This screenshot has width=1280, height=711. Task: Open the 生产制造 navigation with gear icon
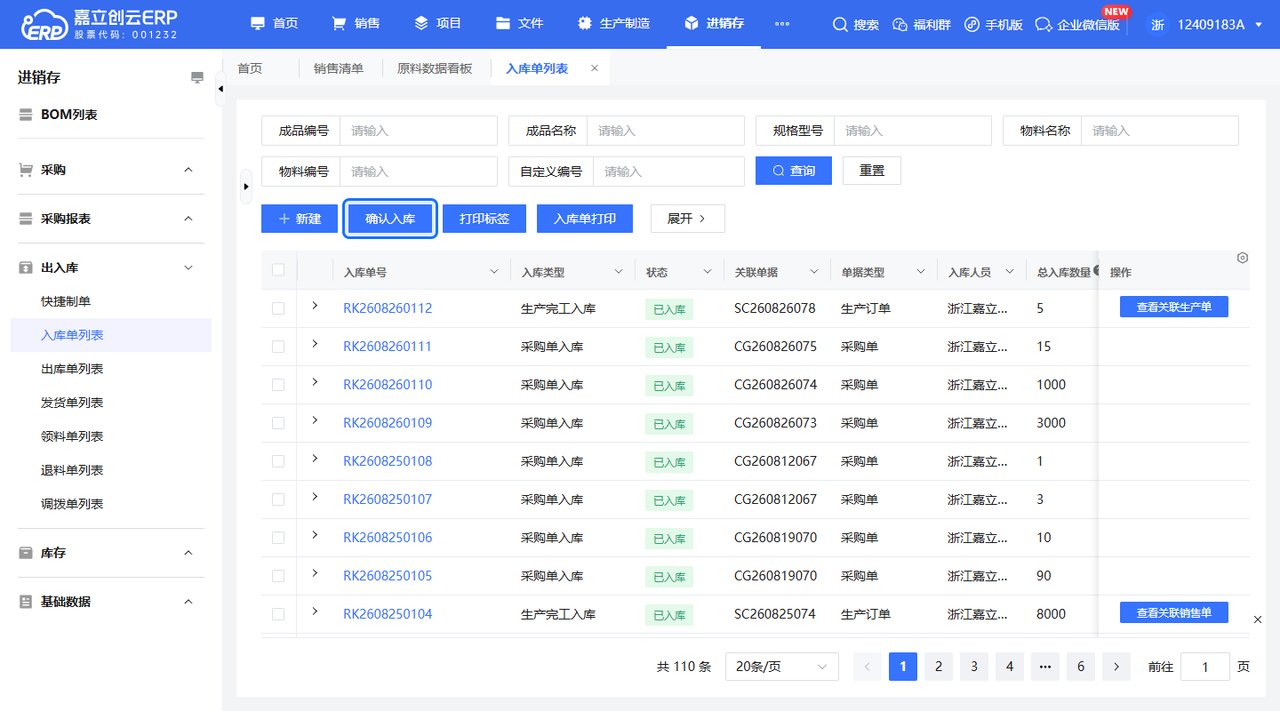coord(613,24)
